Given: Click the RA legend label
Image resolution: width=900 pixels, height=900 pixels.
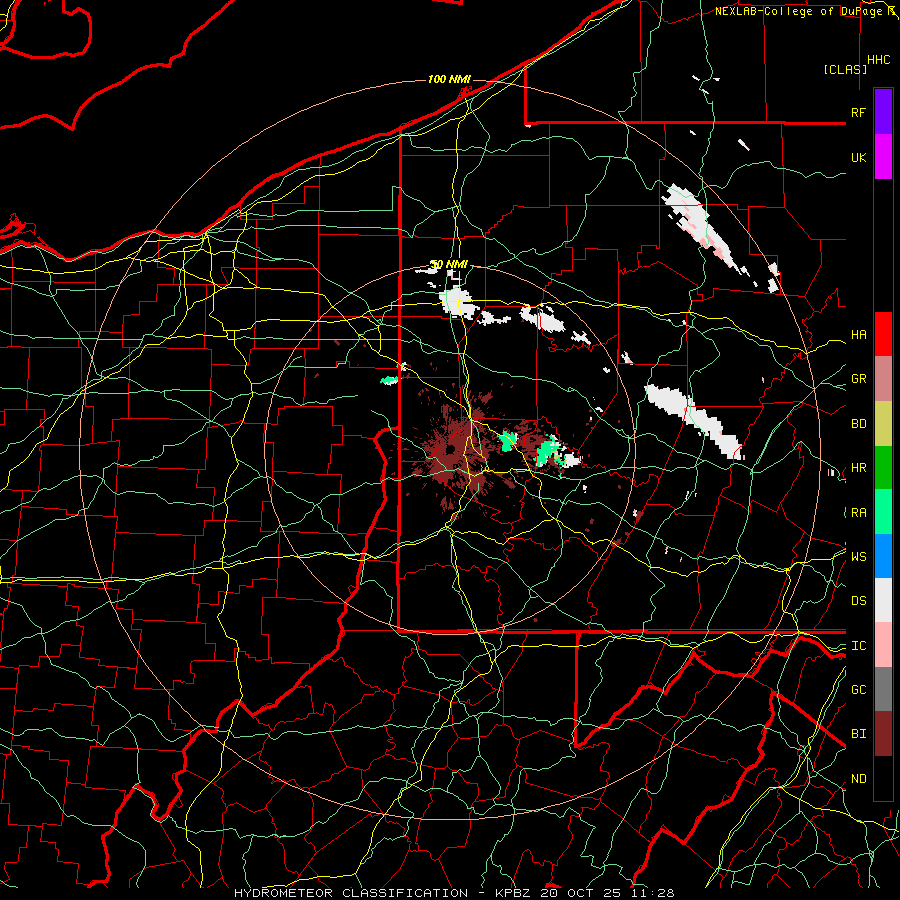Looking at the screenshot, I should 858,512.
